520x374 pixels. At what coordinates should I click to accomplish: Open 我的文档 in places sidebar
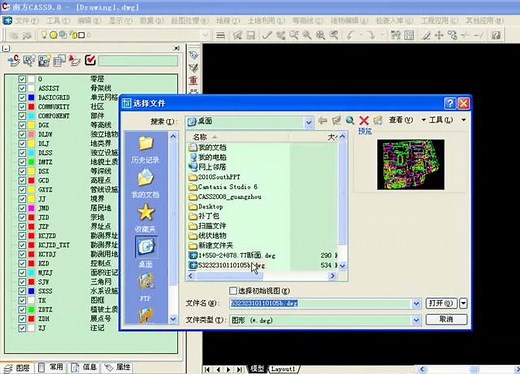[x=145, y=184]
